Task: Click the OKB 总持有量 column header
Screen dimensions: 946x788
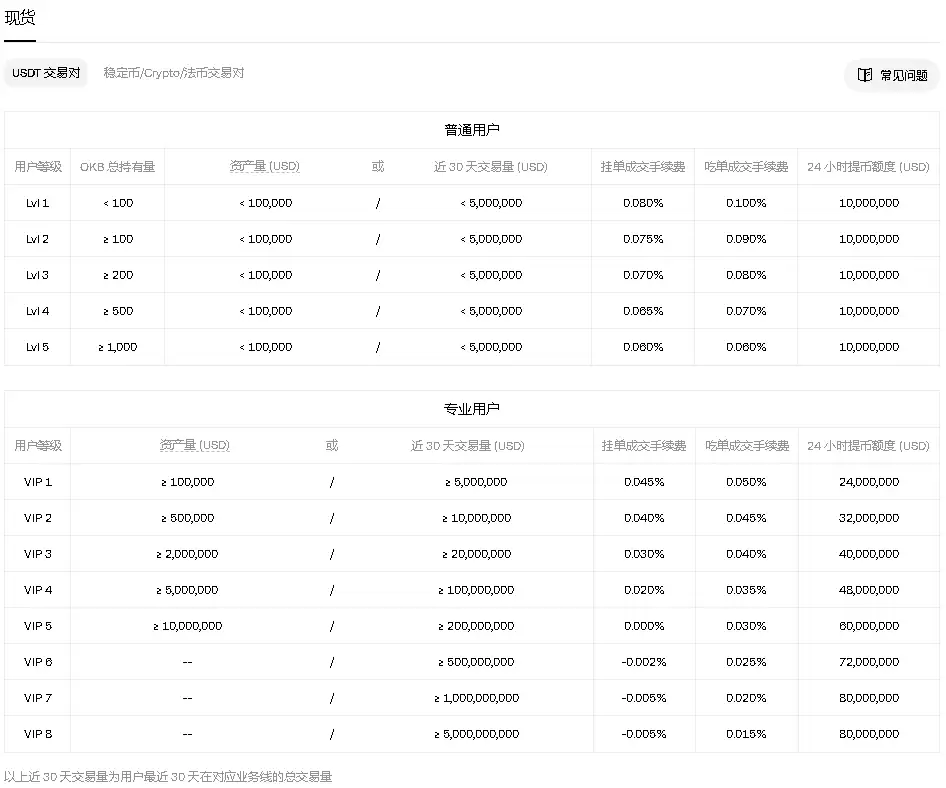Action: point(116,166)
